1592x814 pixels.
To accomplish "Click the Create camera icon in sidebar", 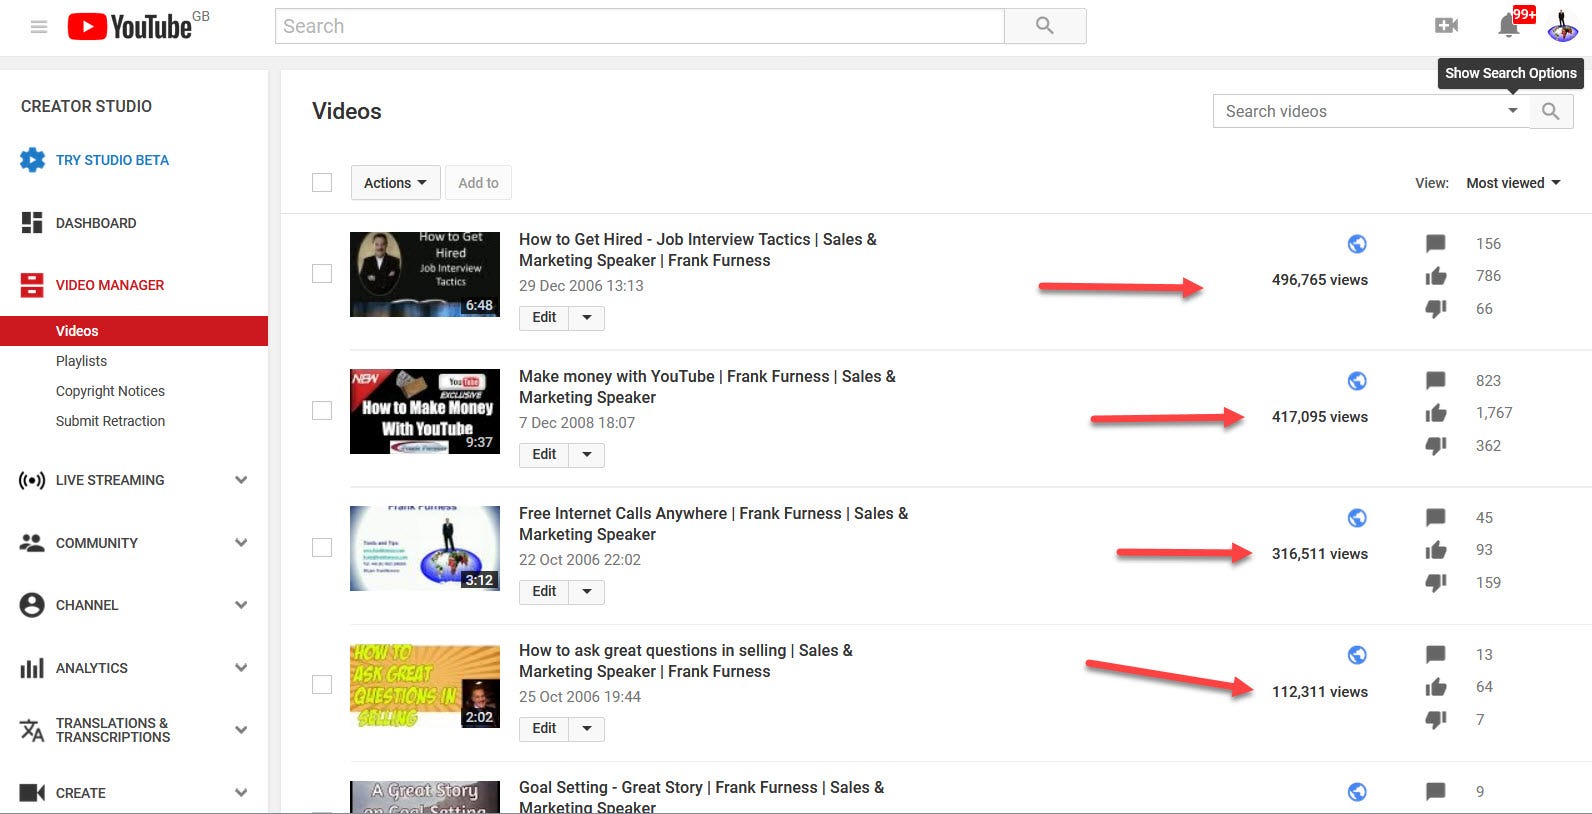I will [32, 793].
